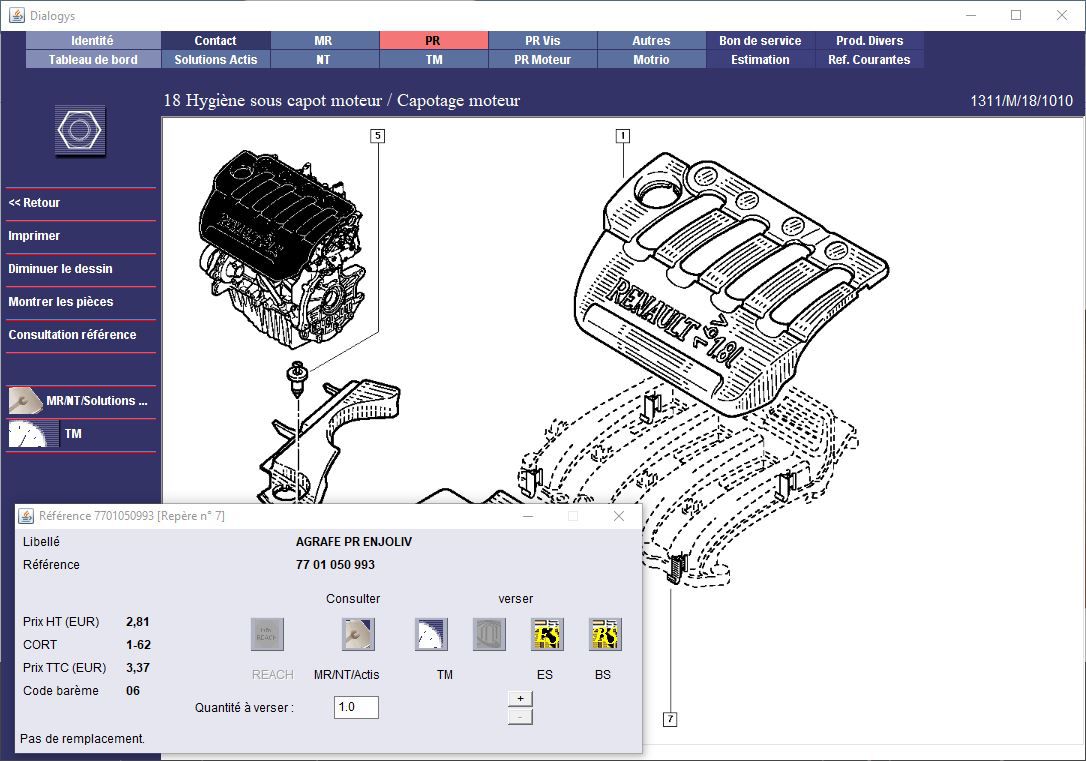Click the TM label in the sidebar
The height and width of the screenshot is (761, 1086).
[x=73, y=434]
